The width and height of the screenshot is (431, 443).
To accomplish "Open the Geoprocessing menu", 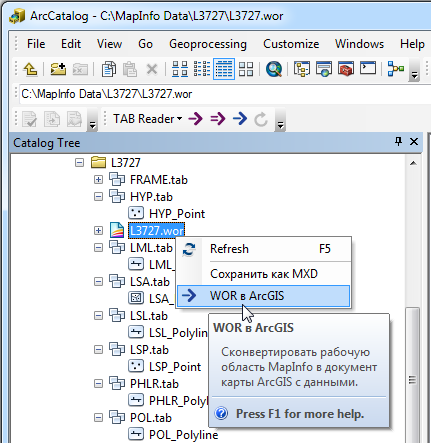I will (208, 44).
